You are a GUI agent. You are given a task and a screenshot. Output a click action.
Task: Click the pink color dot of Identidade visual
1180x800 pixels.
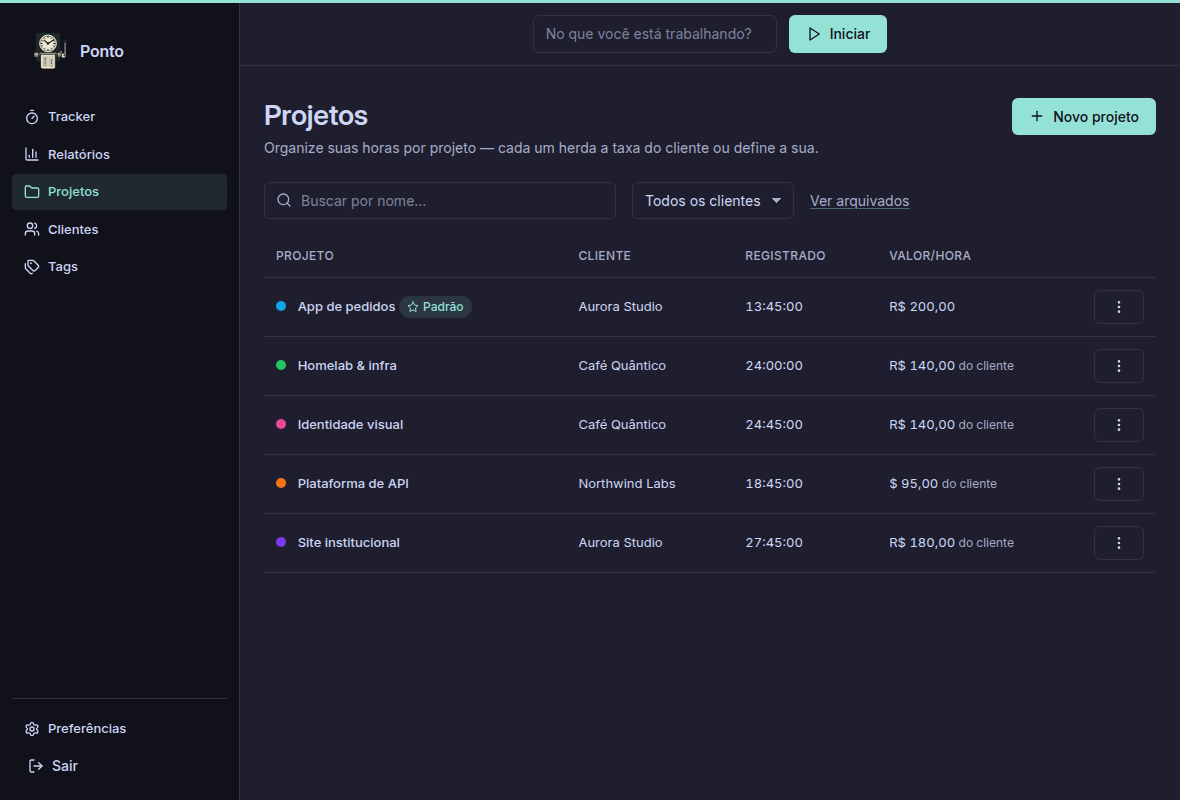[281, 424]
